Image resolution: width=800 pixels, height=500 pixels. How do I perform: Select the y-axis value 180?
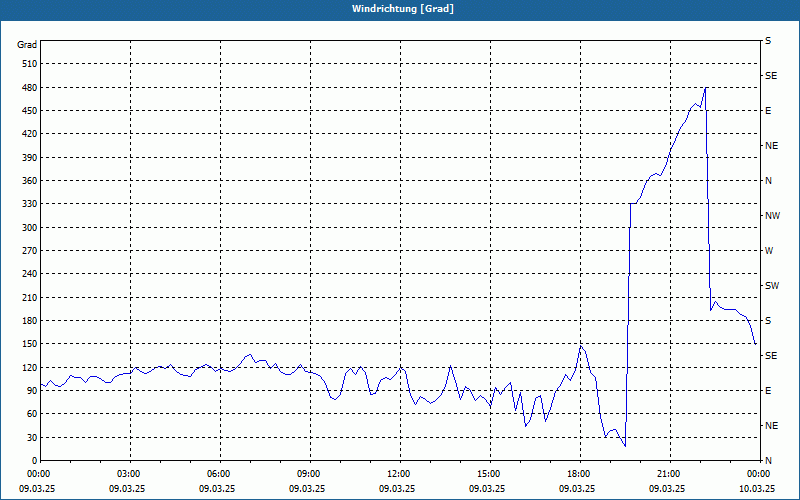30,321
